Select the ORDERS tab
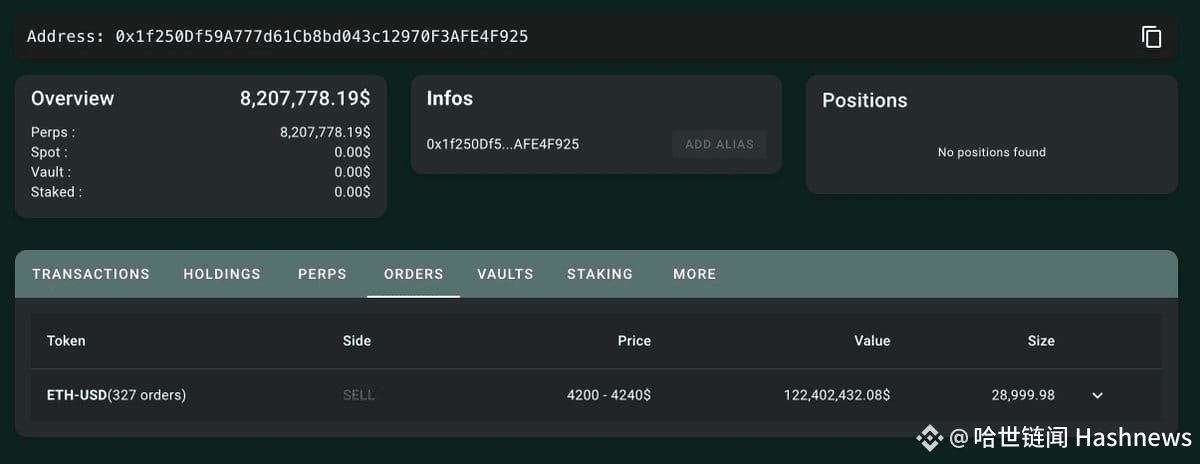Image resolution: width=1200 pixels, height=464 pixels. [413, 274]
